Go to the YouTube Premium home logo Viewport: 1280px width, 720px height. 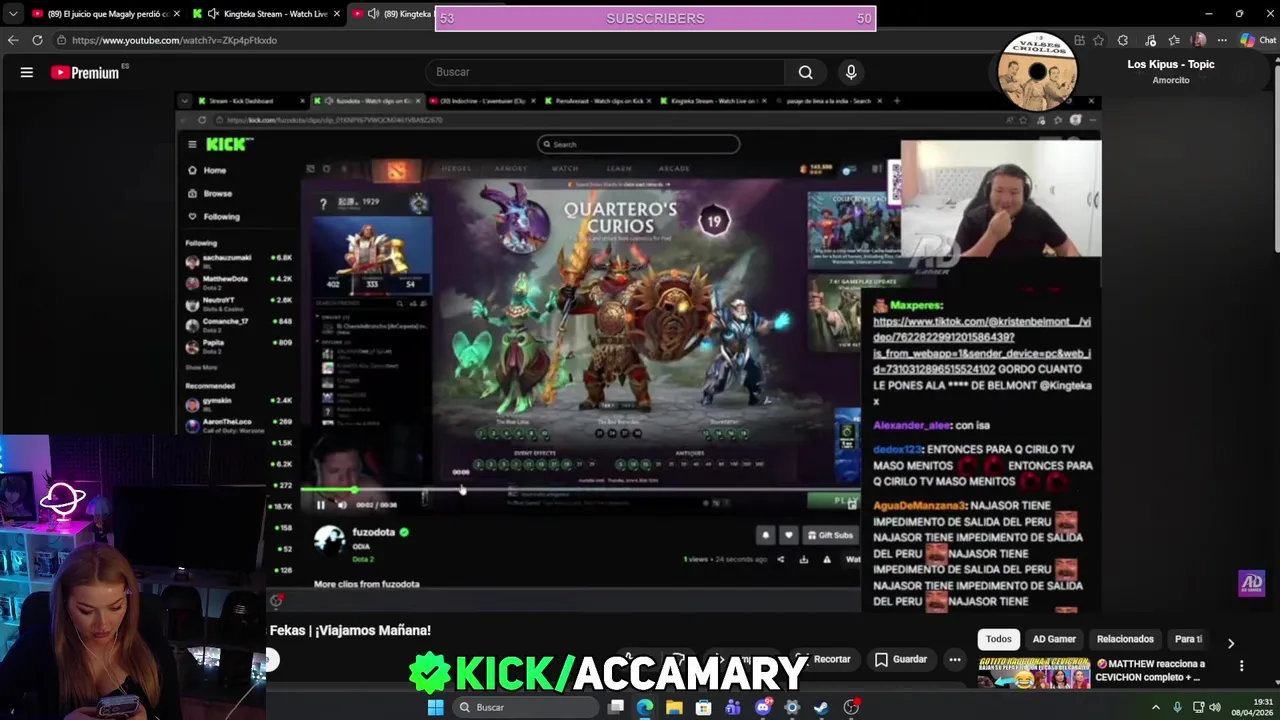(85, 72)
